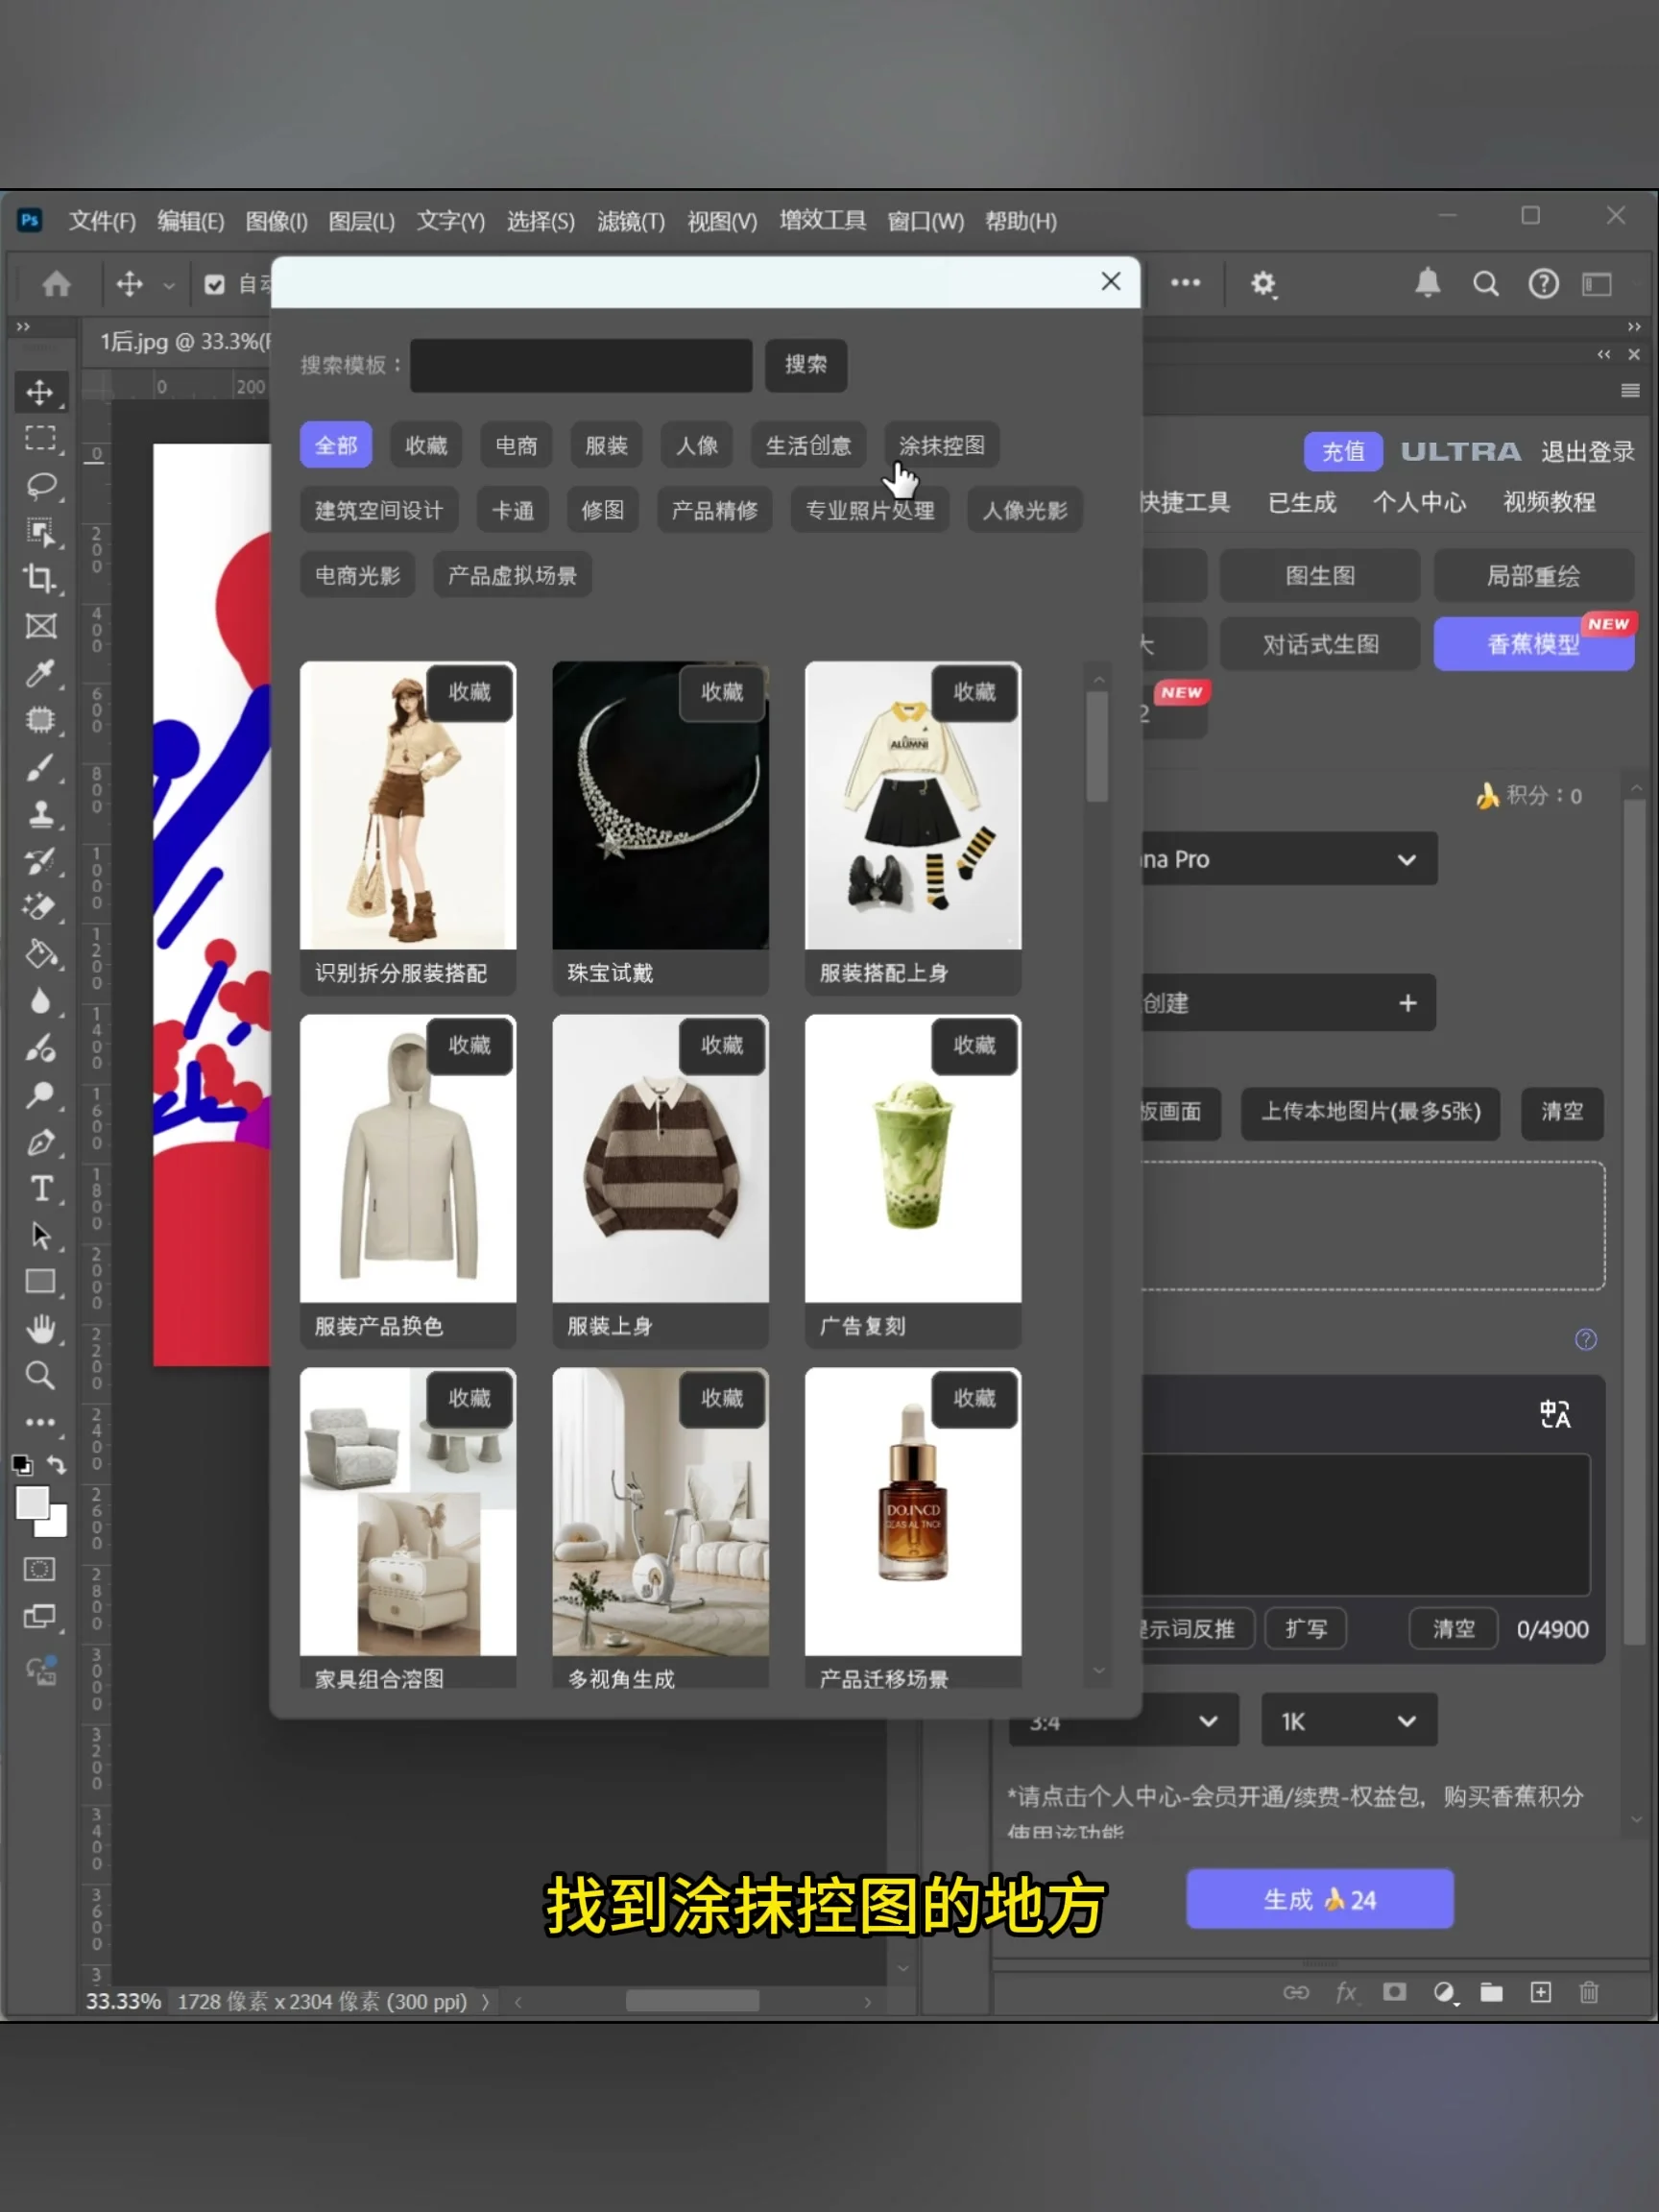
Task: Open the model dropdown ending in Pro
Action: [1289, 859]
